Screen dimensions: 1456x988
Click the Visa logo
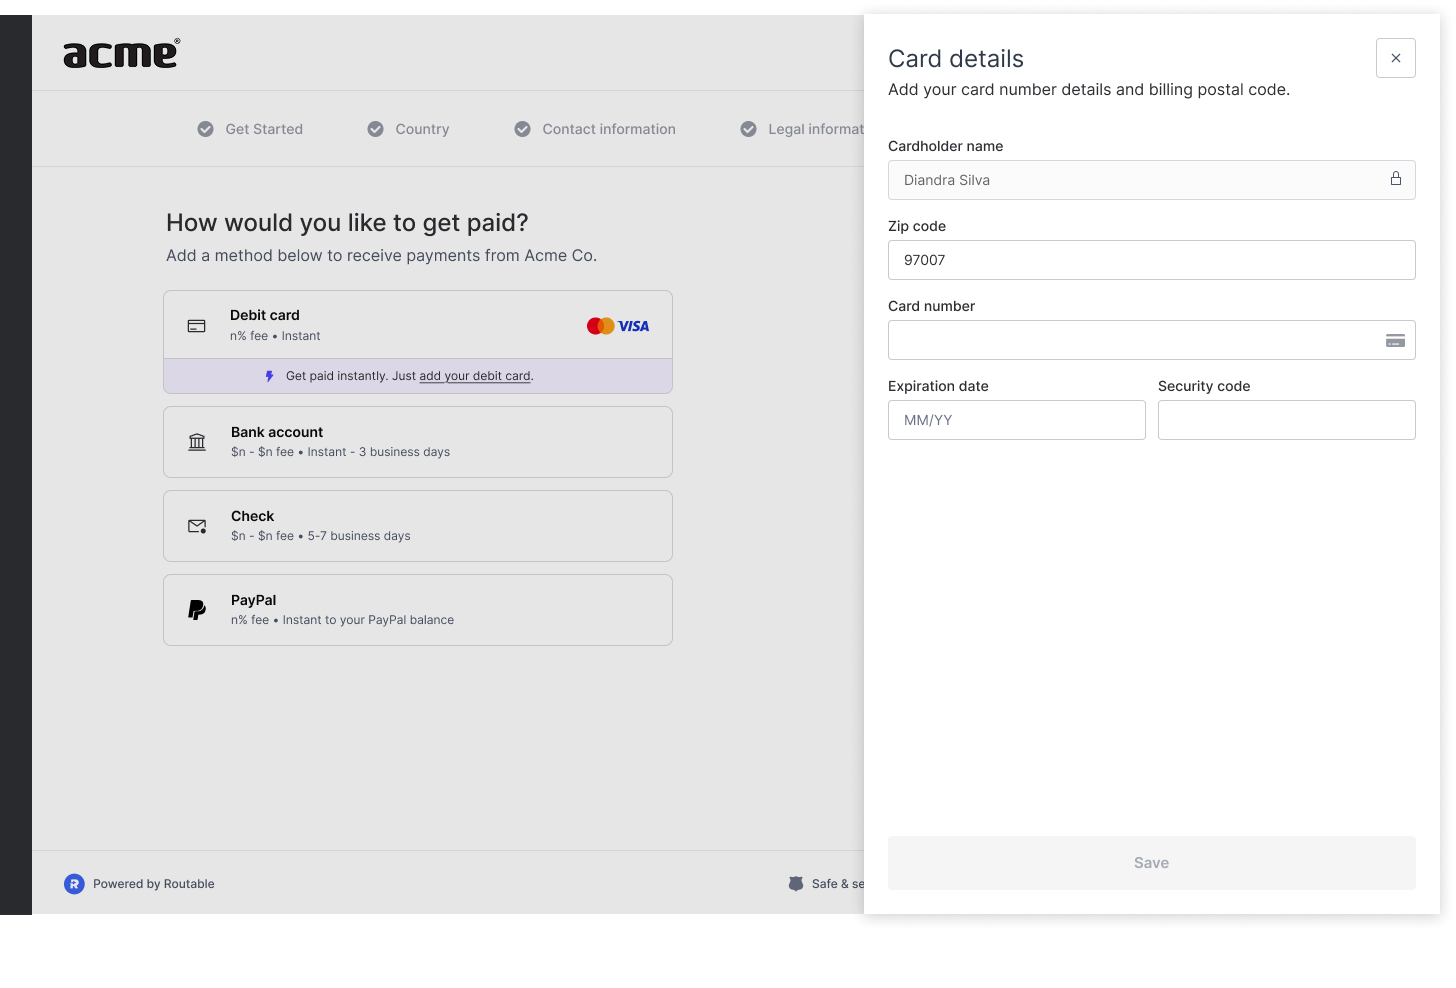(633, 326)
